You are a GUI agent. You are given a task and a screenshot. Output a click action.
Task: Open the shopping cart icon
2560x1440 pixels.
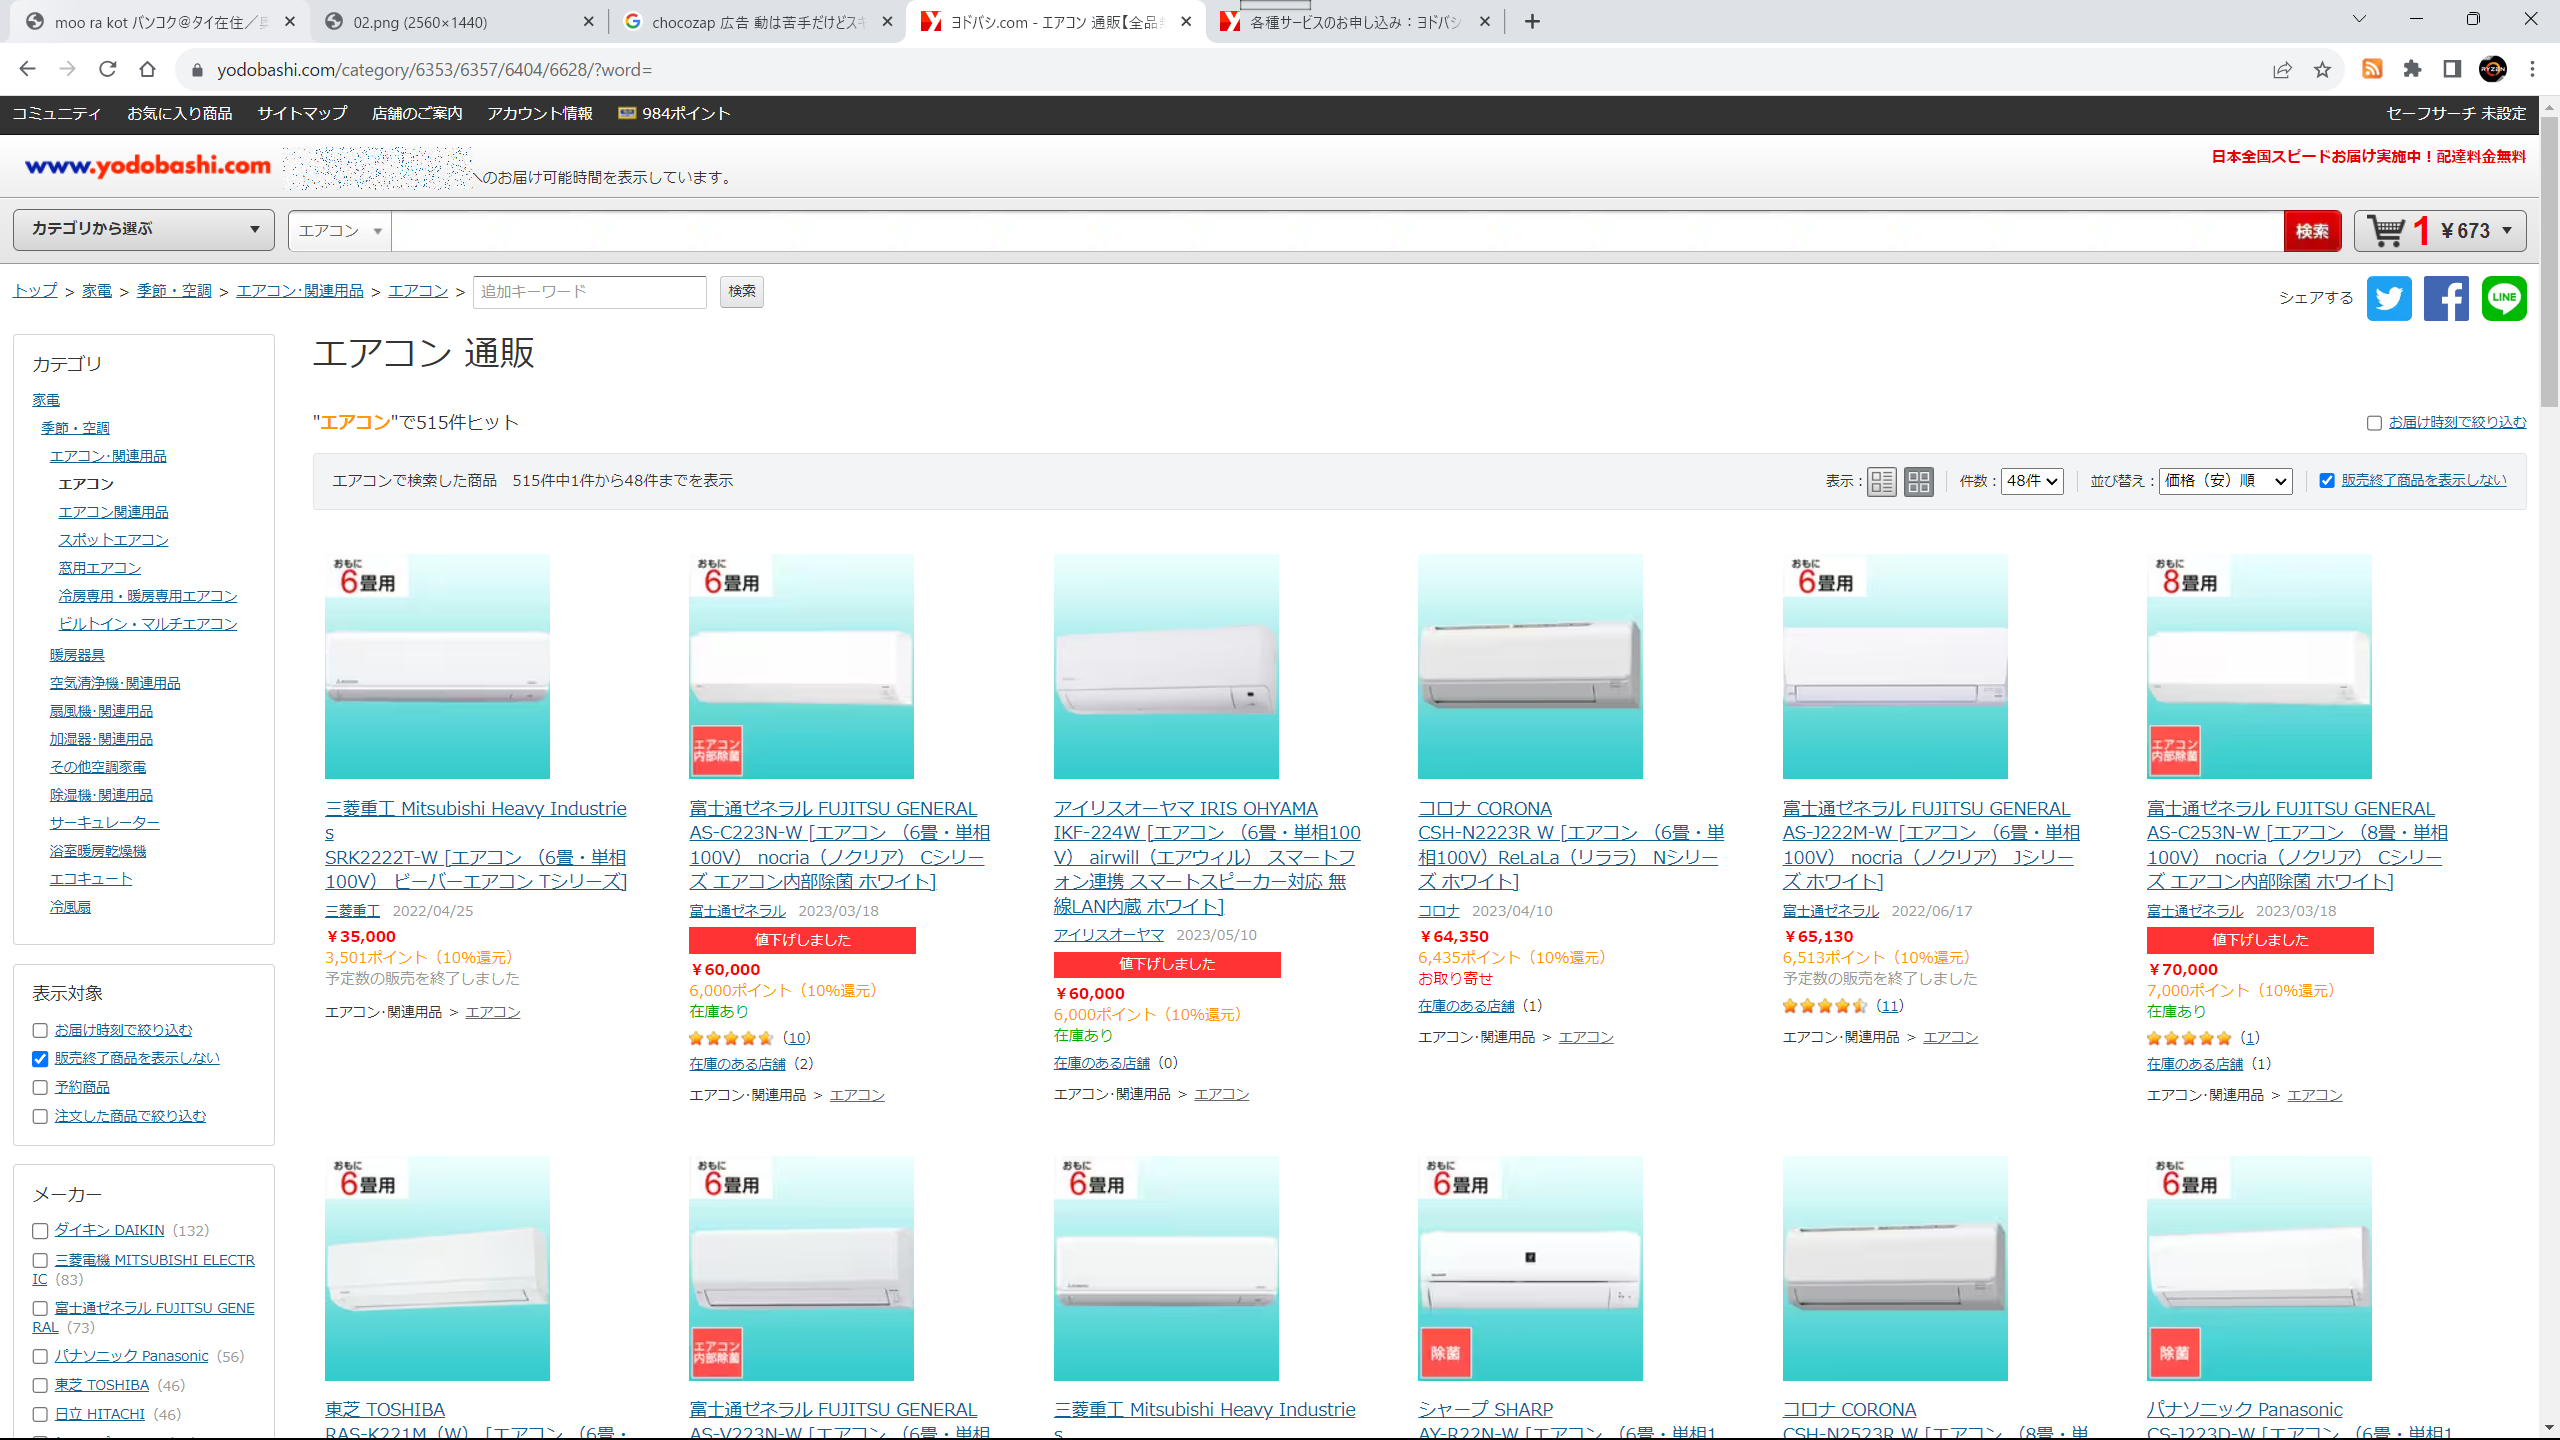coord(2387,231)
